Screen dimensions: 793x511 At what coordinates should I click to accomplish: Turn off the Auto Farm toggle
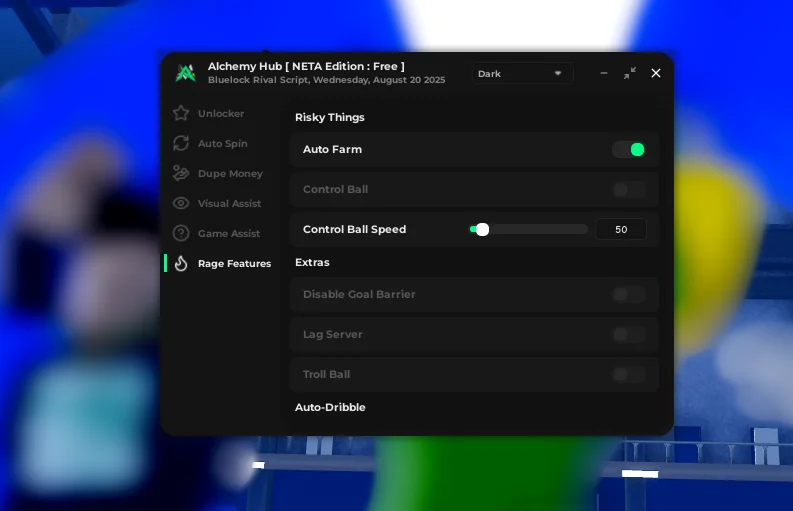pyautogui.click(x=629, y=150)
